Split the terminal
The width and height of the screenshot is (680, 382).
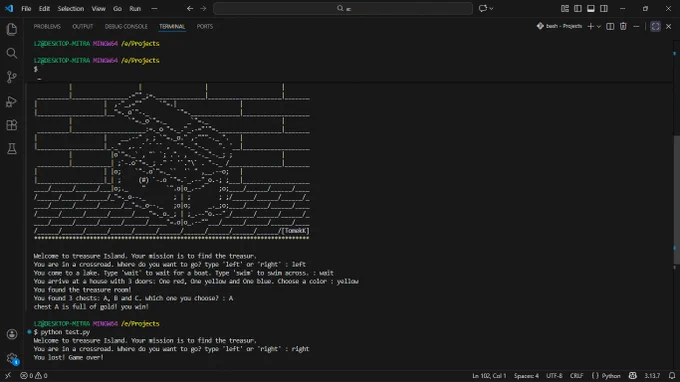tap(610, 26)
